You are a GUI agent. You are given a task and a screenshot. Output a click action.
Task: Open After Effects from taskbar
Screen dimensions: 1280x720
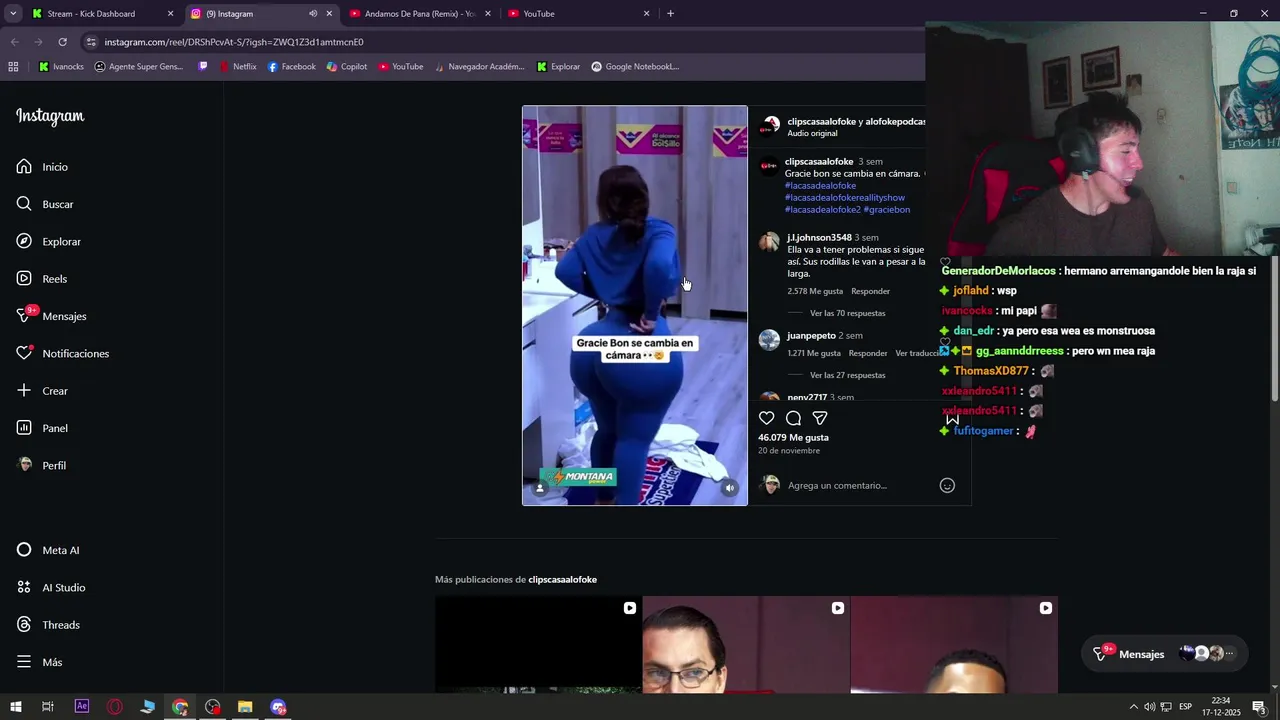82,707
